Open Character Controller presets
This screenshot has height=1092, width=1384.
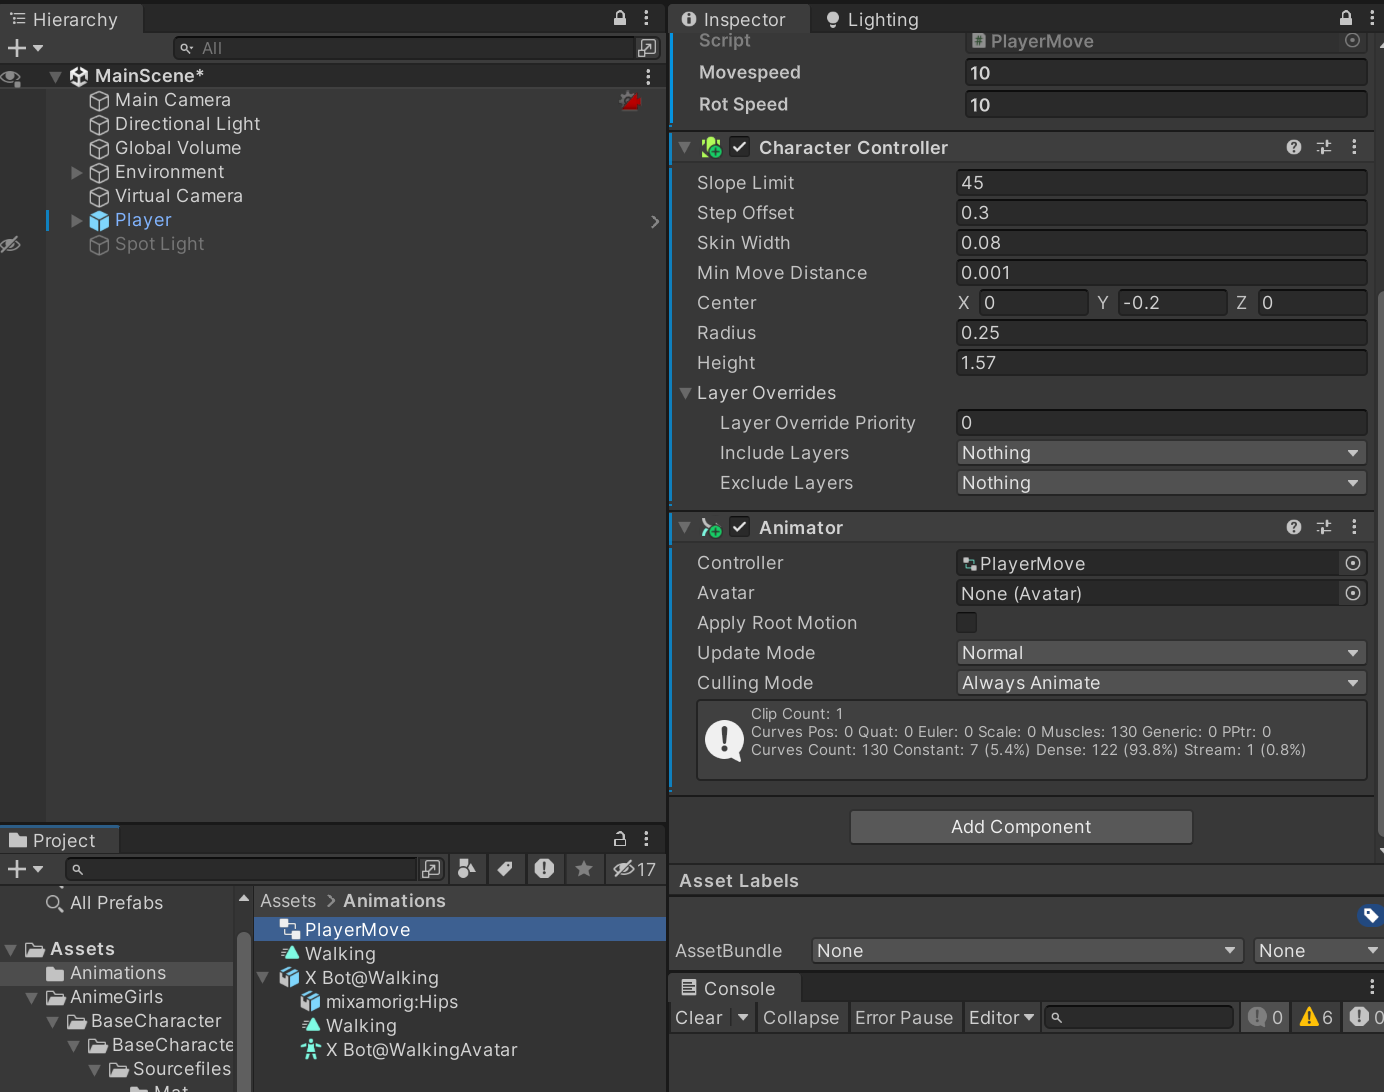click(x=1324, y=147)
